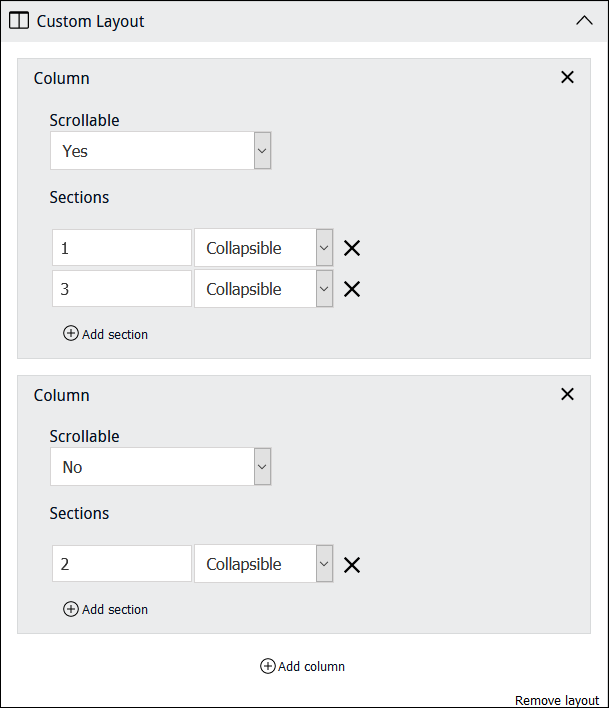Focus the section 3 input field
Screen dimensions: 609x708
122,289
